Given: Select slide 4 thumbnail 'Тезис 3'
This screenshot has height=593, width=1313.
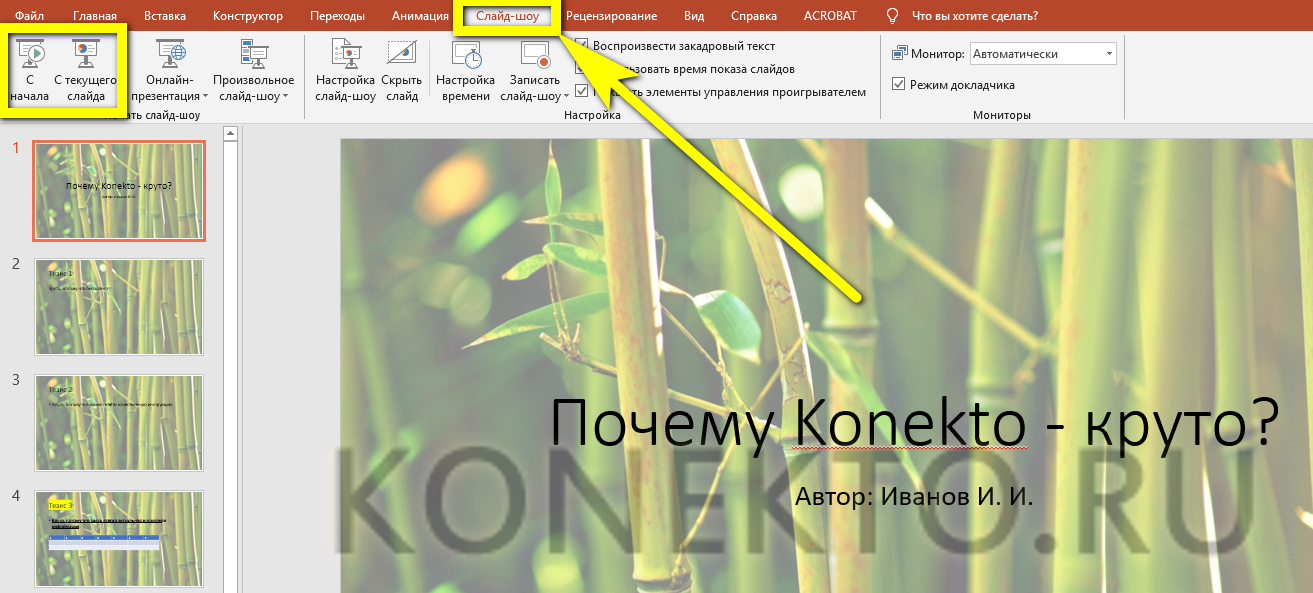Looking at the screenshot, I should (119, 540).
